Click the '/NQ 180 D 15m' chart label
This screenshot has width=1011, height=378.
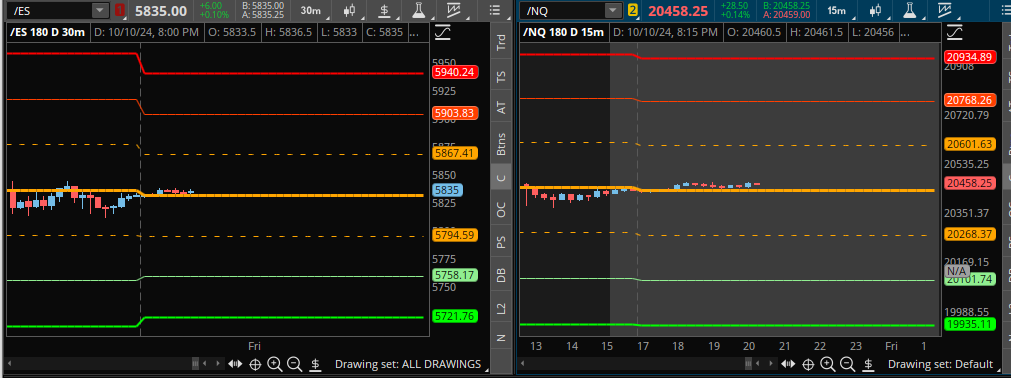pyautogui.click(x=562, y=32)
